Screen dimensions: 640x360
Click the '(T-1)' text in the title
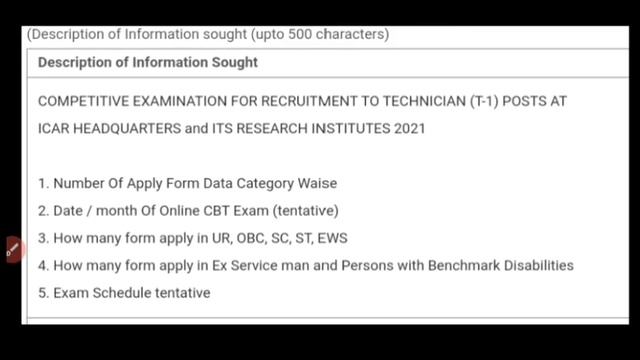(x=484, y=101)
